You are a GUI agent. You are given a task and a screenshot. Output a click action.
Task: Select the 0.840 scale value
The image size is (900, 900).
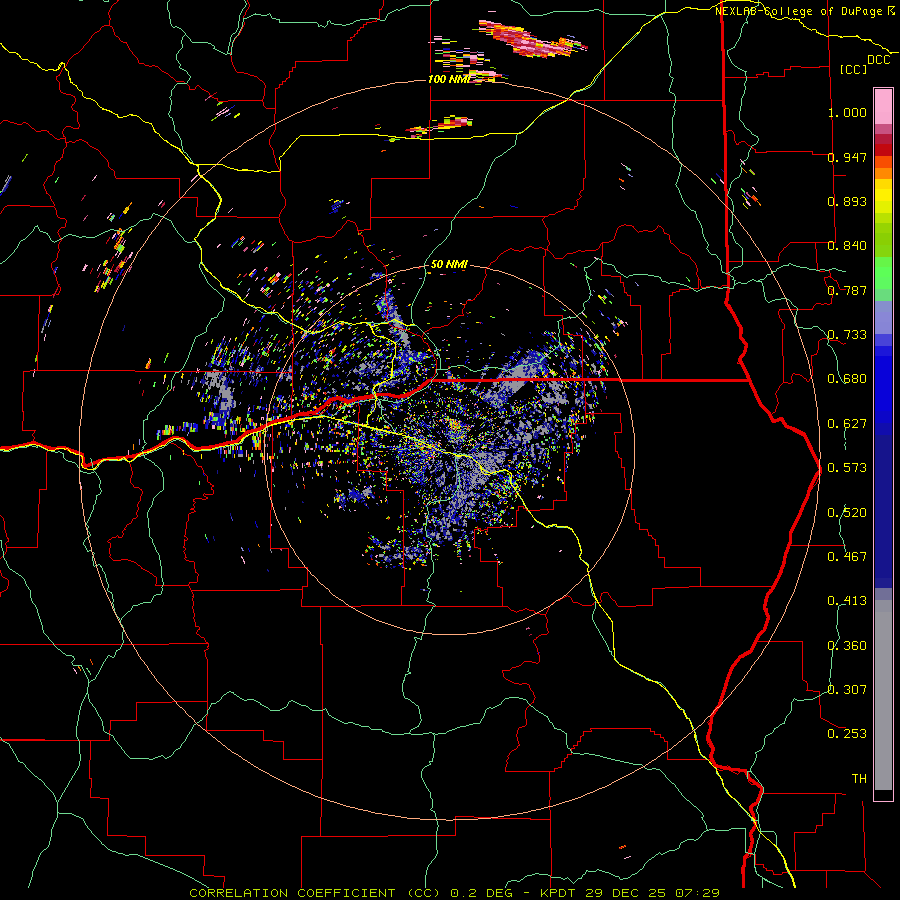847,246
